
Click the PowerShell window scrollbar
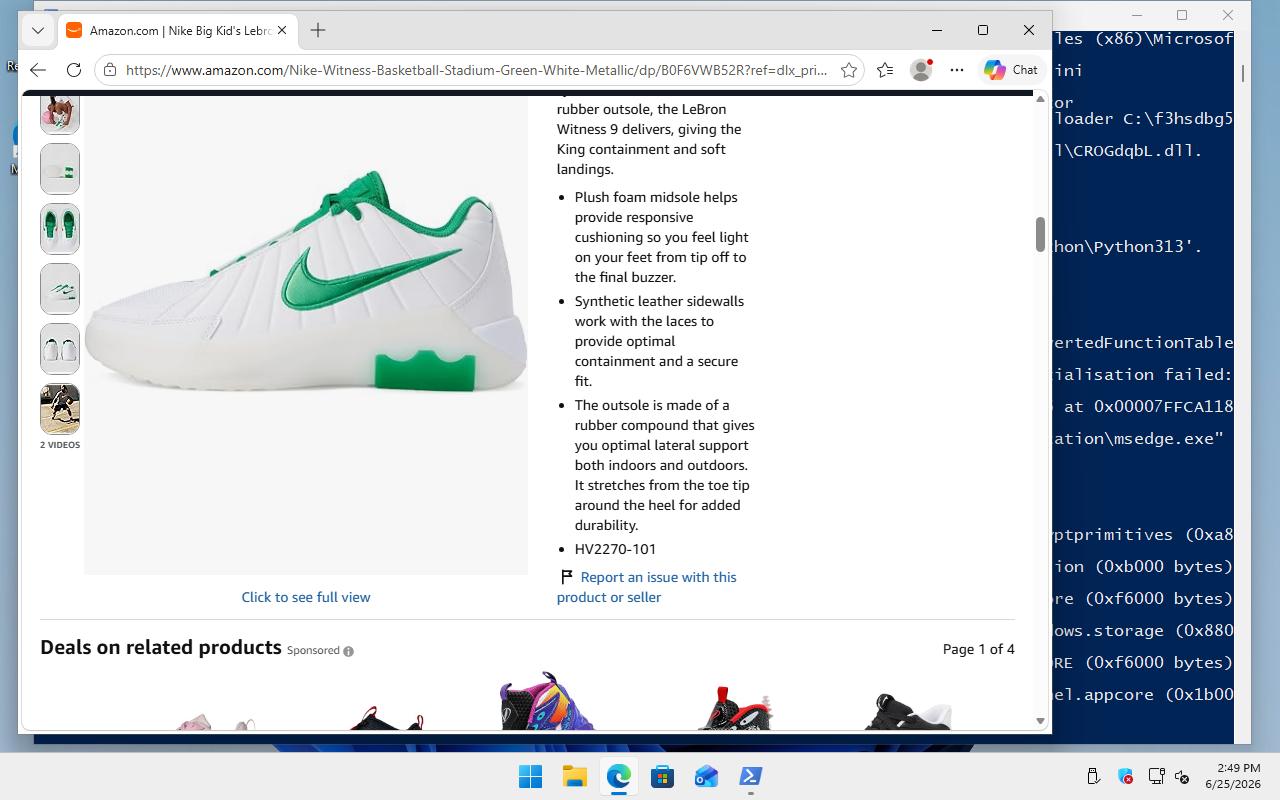(1243, 73)
